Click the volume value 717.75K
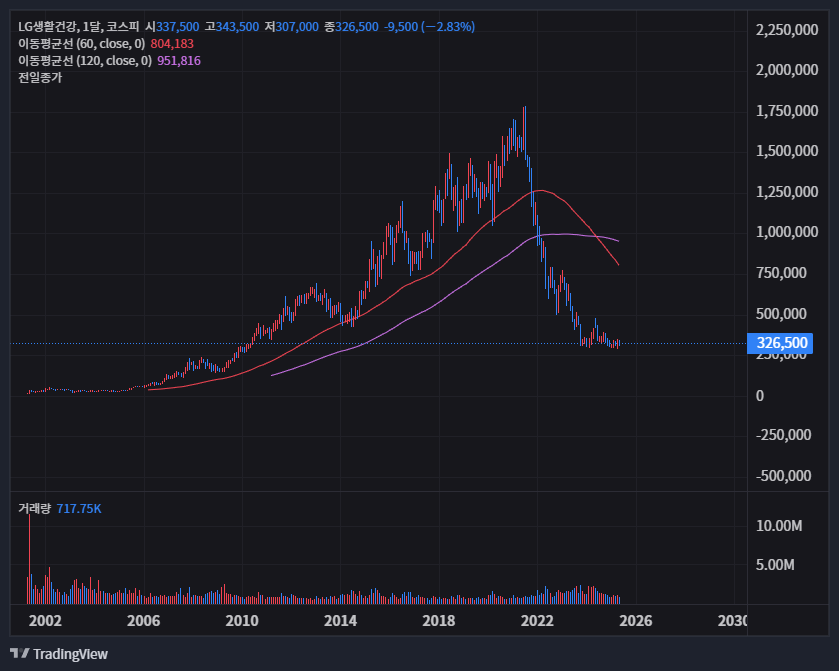This screenshot has height=671, width=839. 79,508
